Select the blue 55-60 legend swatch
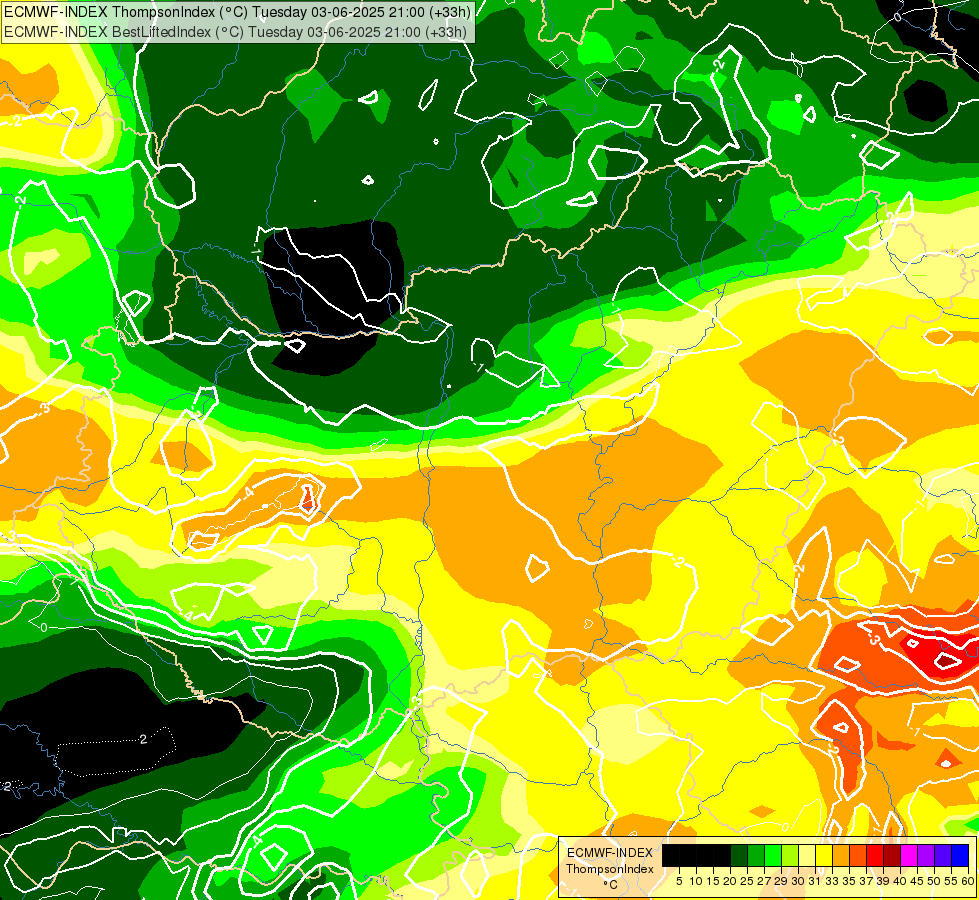Image resolution: width=979 pixels, height=900 pixels. [960, 855]
